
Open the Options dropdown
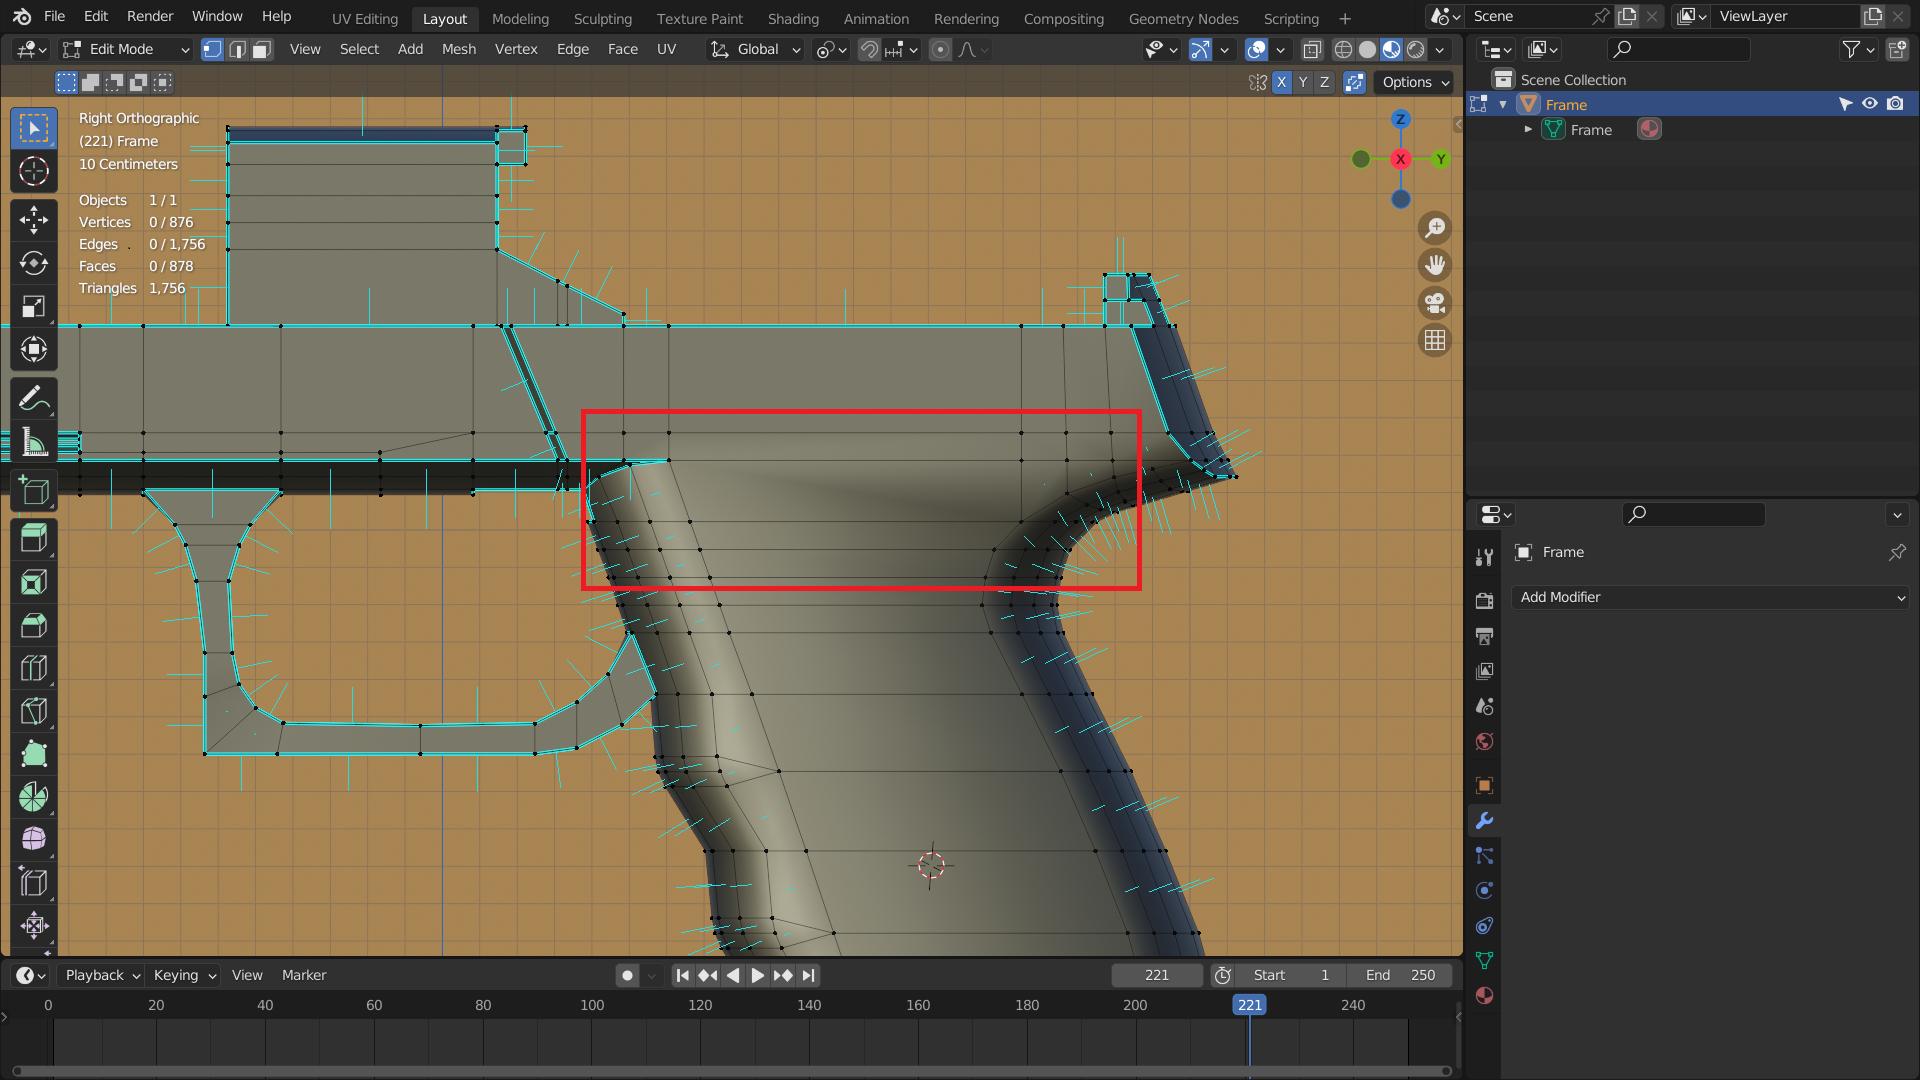[1415, 82]
